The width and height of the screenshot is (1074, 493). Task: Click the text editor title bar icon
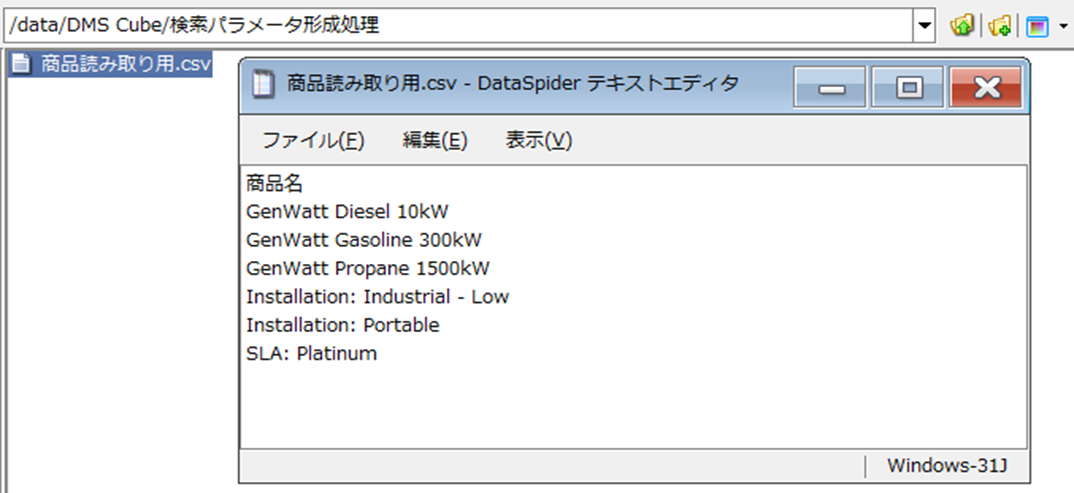tap(262, 84)
